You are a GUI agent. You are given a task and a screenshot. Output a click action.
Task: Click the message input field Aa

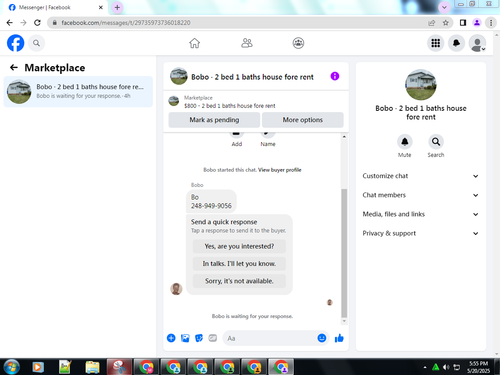(x=270, y=338)
